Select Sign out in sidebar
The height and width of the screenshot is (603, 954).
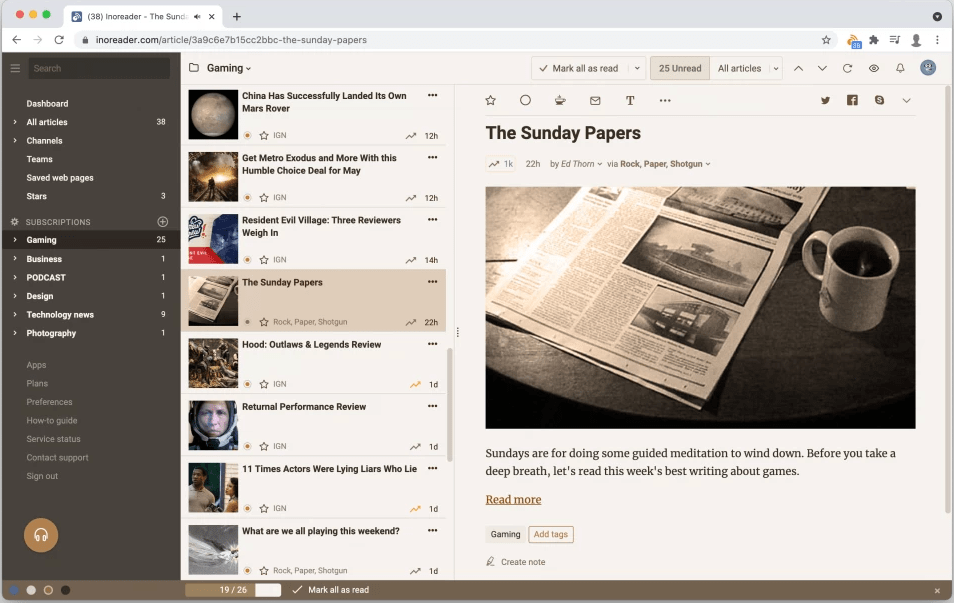click(42, 476)
